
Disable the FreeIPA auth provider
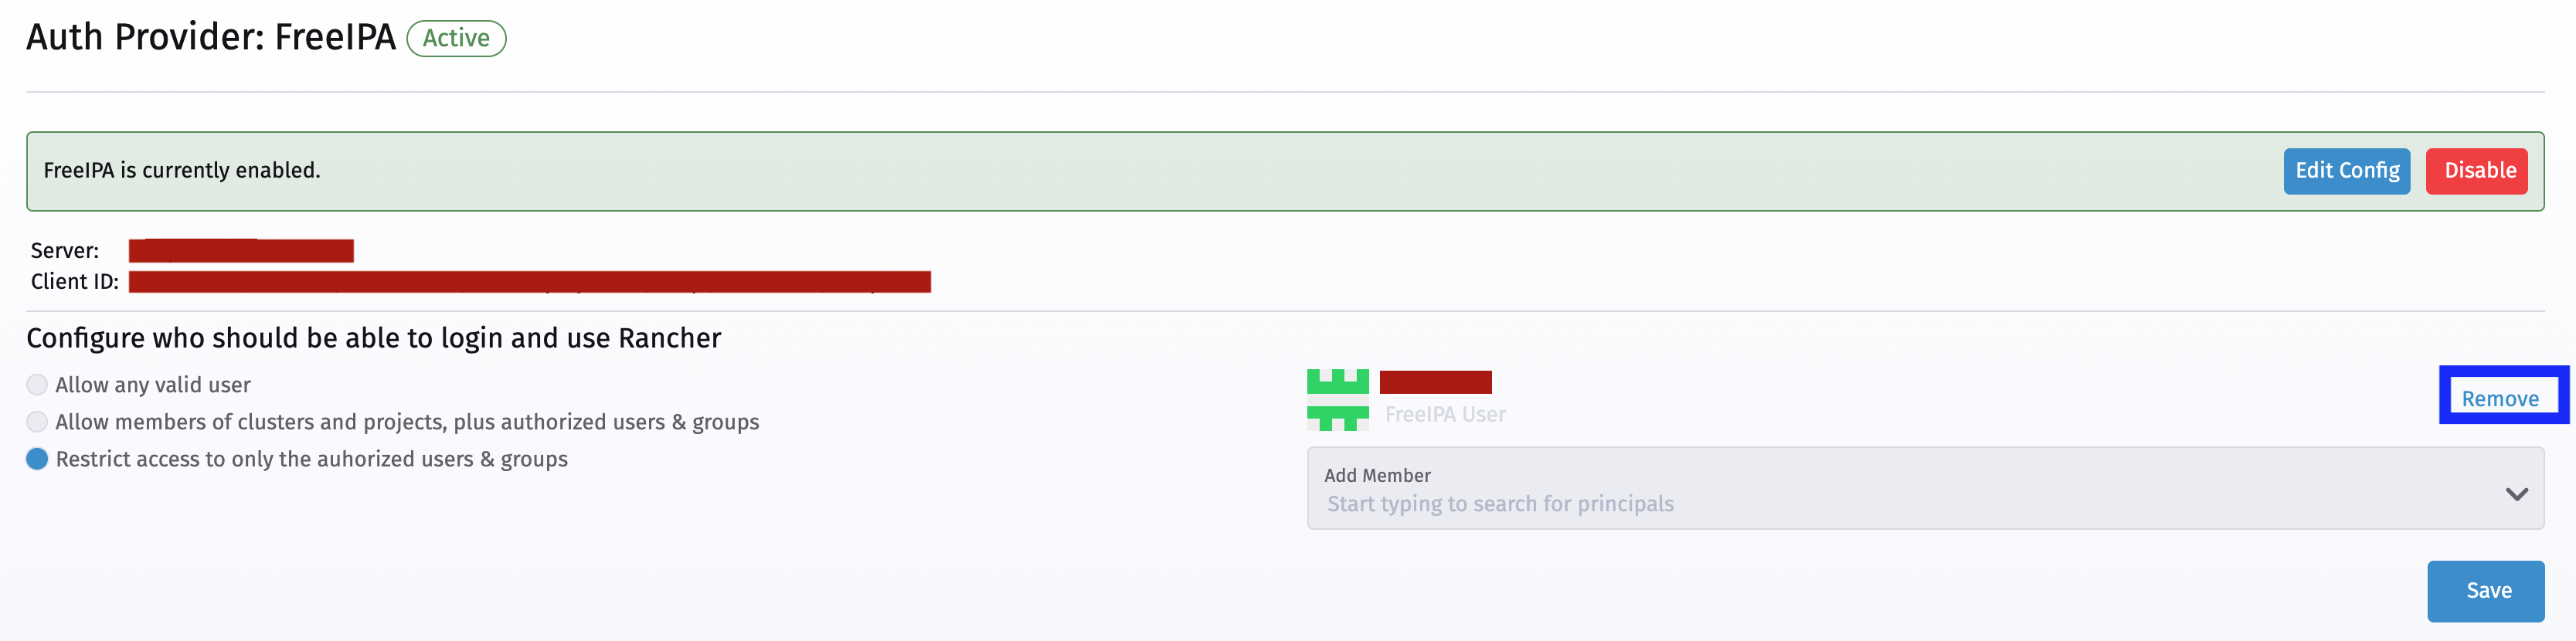pos(2477,170)
